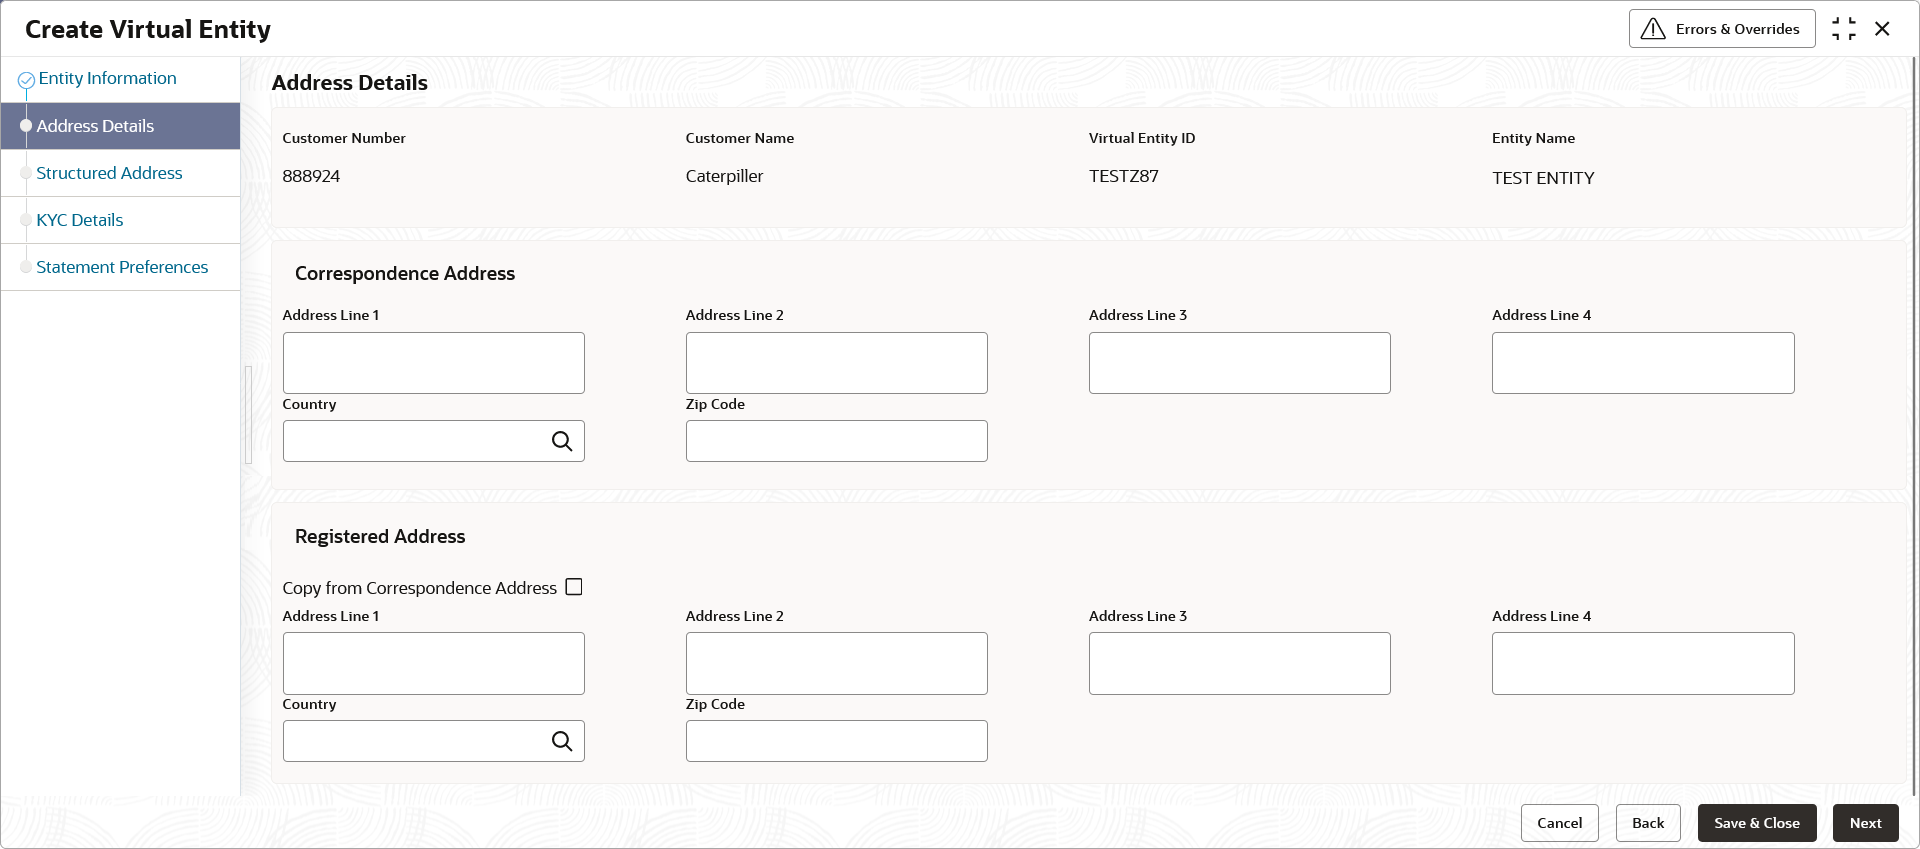
Task: Click the side panel collapse handle
Action: click(x=248, y=415)
